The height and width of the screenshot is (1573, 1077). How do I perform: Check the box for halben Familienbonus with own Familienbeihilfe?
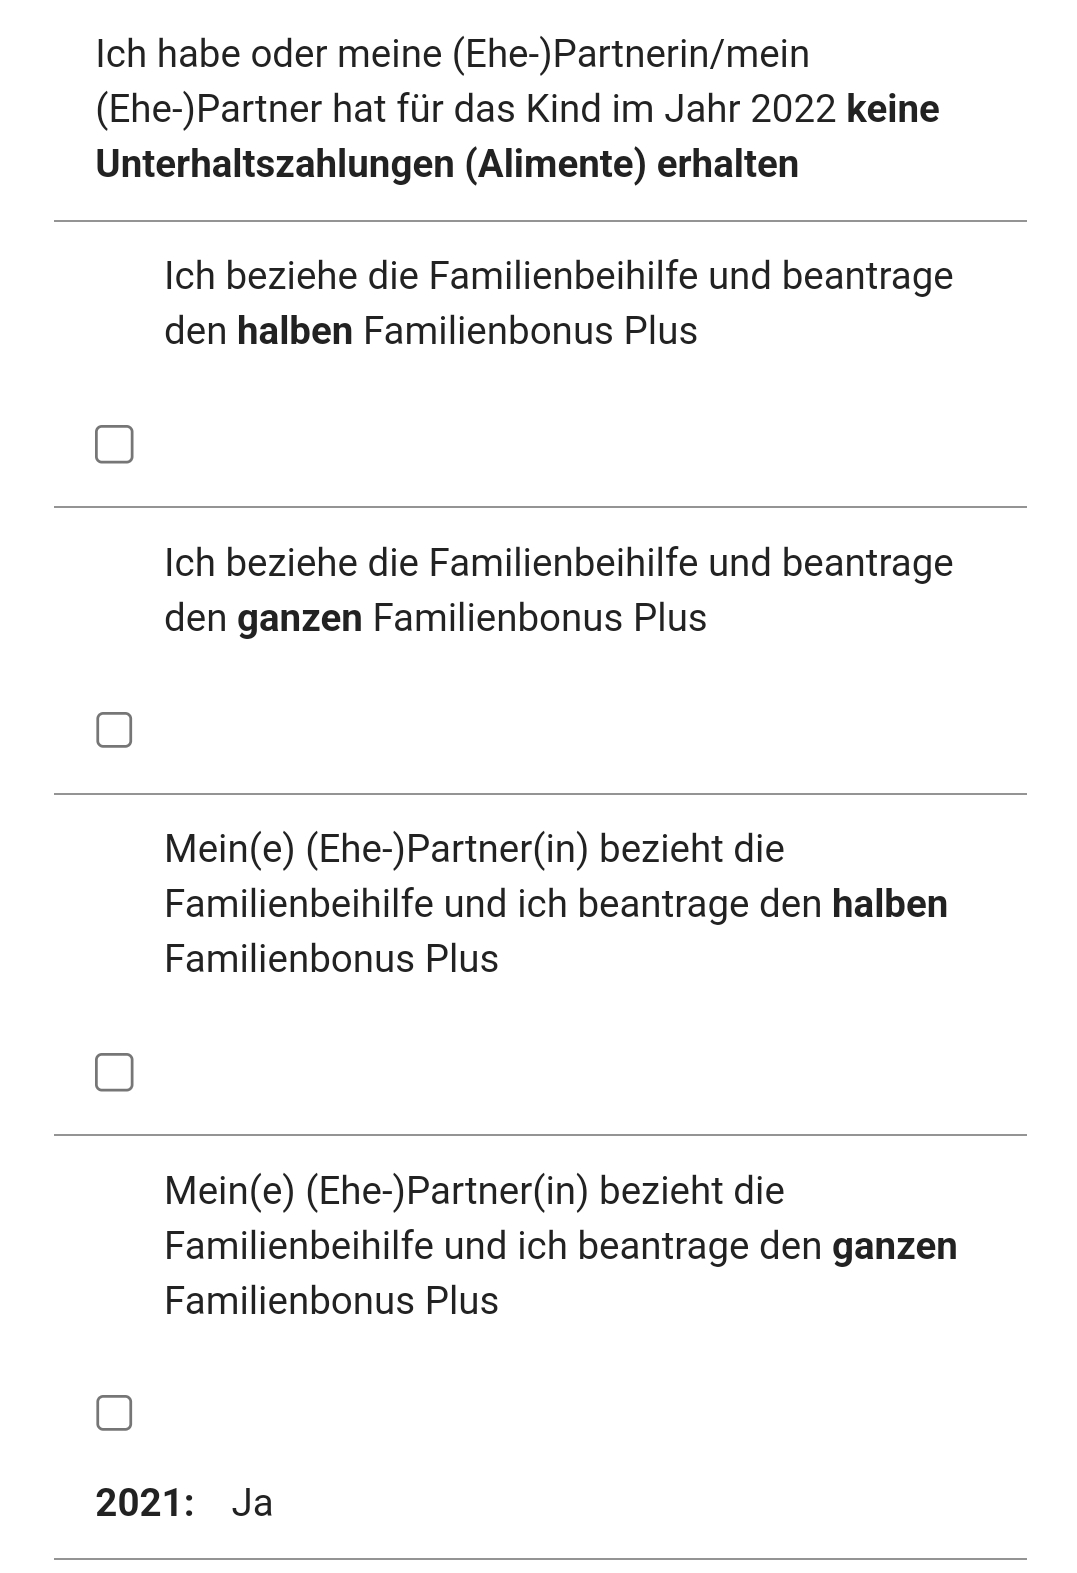tap(114, 444)
